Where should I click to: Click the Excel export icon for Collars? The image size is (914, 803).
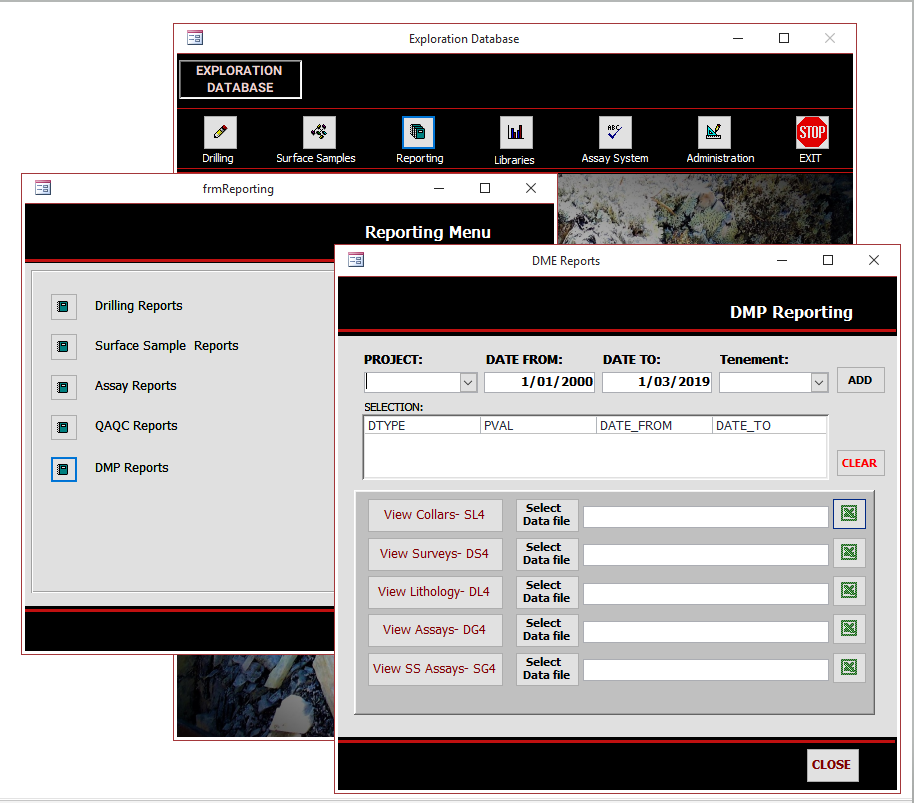pos(849,514)
